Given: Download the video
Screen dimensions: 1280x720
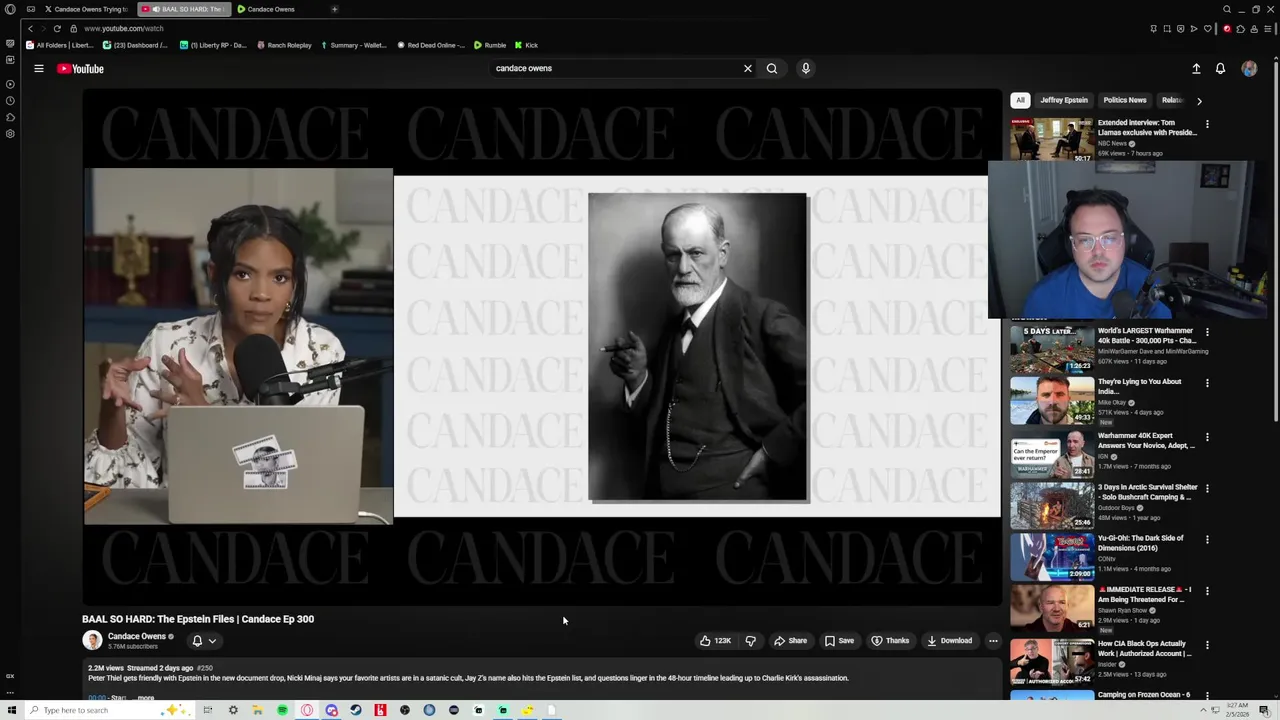Looking at the screenshot, I should [x=949, y=641].
